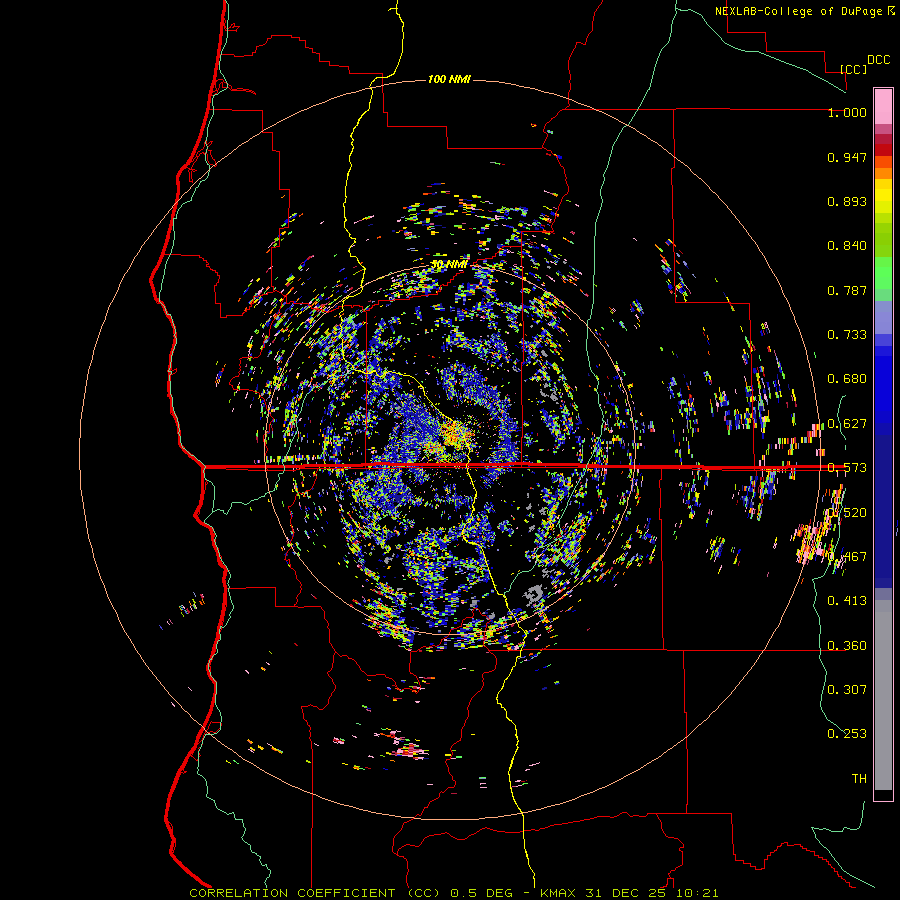Click the 1.000 scale value

point(847,113)
